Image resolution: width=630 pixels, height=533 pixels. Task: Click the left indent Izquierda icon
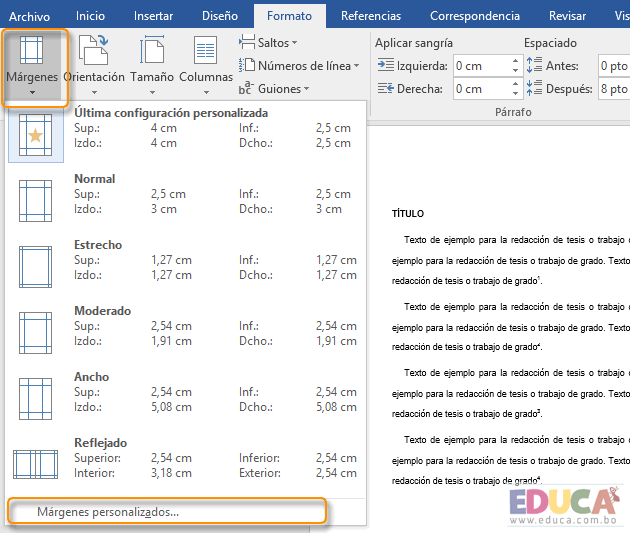click(386, 65)
